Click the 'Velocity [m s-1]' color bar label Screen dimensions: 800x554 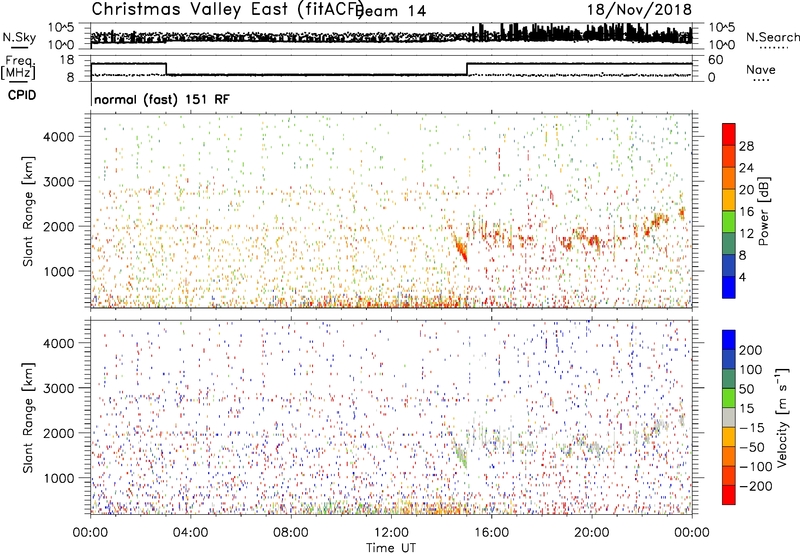coord(781,417)
